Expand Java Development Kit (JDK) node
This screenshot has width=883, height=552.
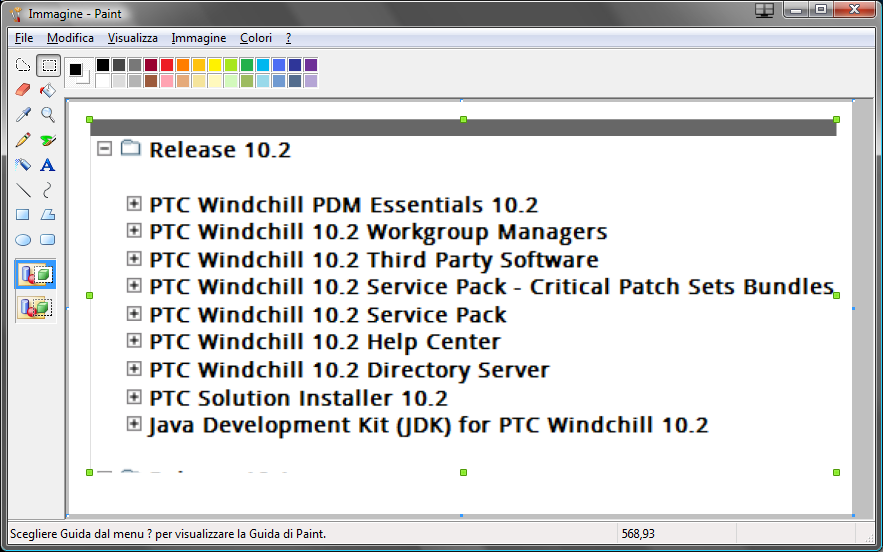click(x=133, y=424)
